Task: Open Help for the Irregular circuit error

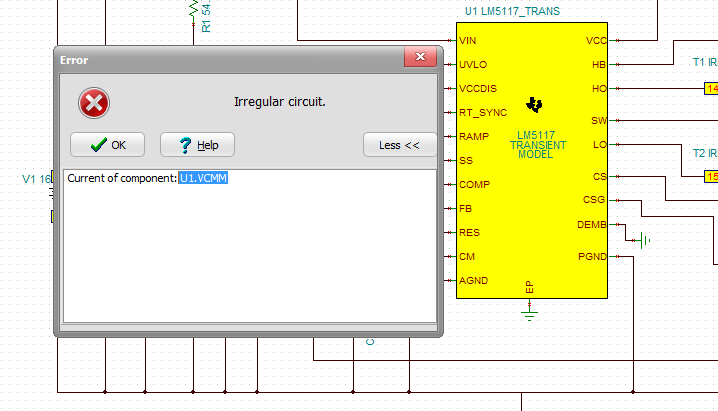Action: (x=197, y=145)
